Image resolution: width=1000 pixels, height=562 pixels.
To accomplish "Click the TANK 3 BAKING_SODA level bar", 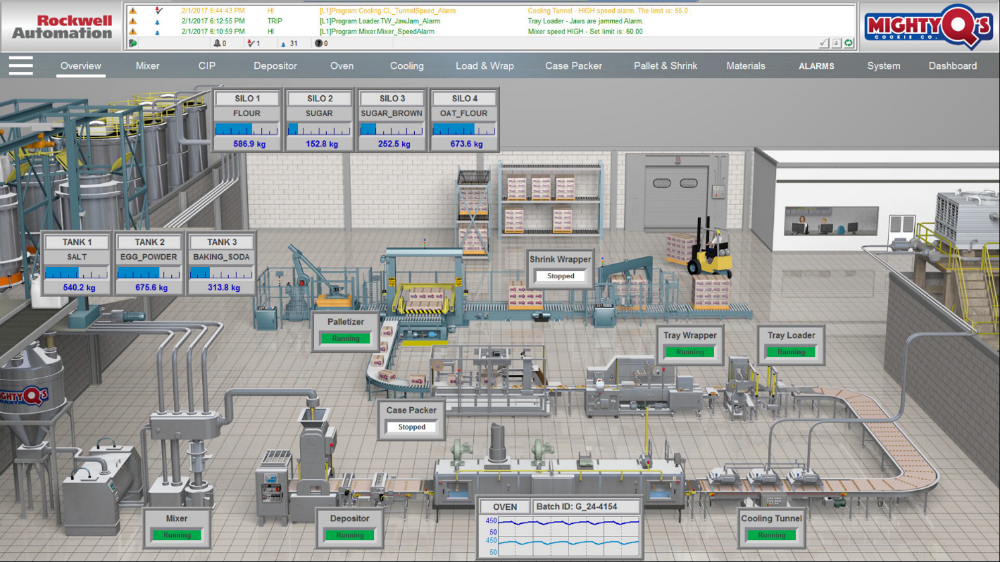I will [222, 273].
